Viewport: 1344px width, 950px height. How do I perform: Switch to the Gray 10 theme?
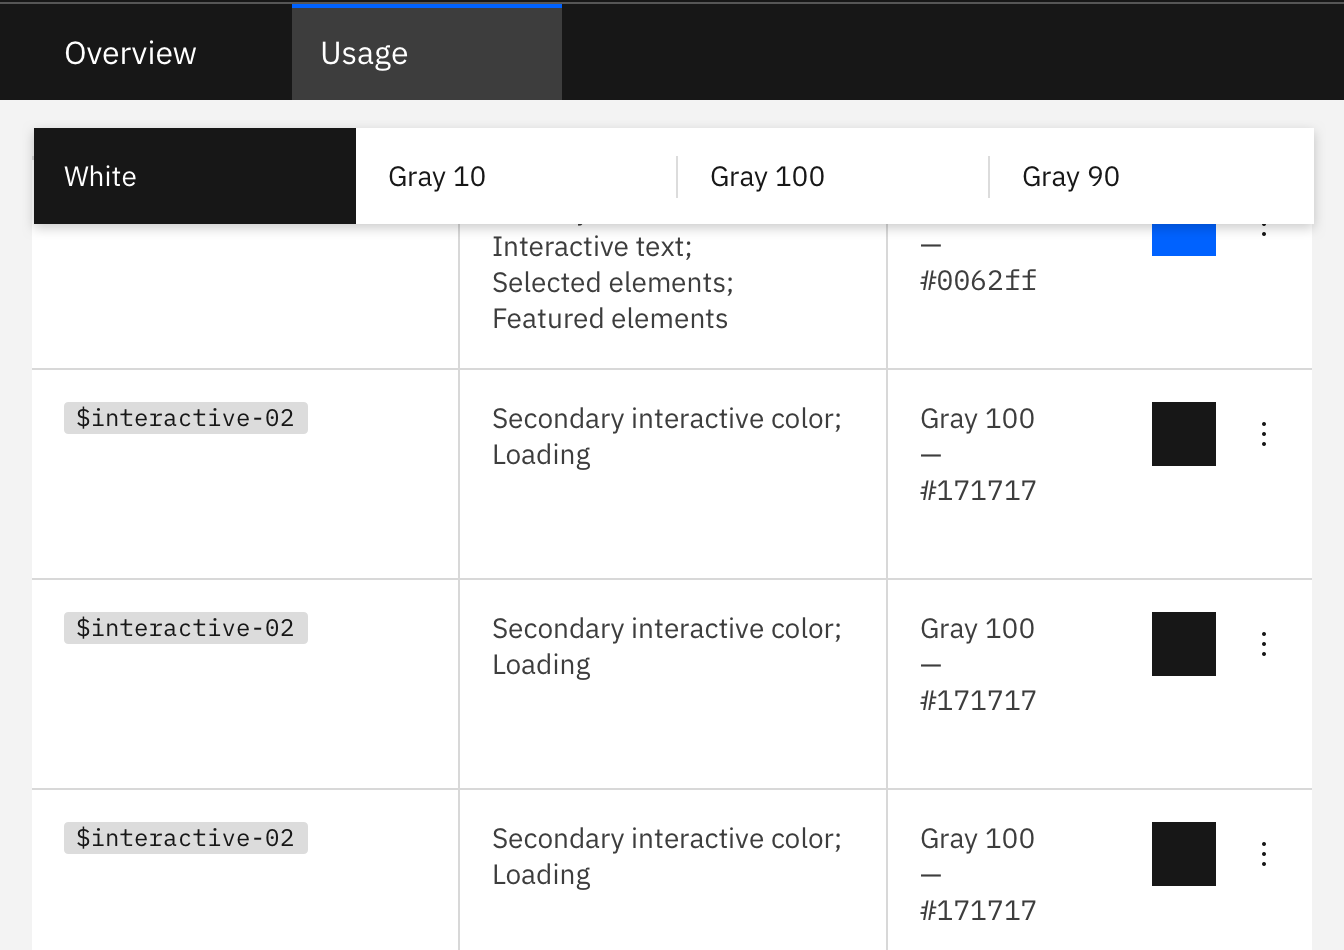click(437, 176)
